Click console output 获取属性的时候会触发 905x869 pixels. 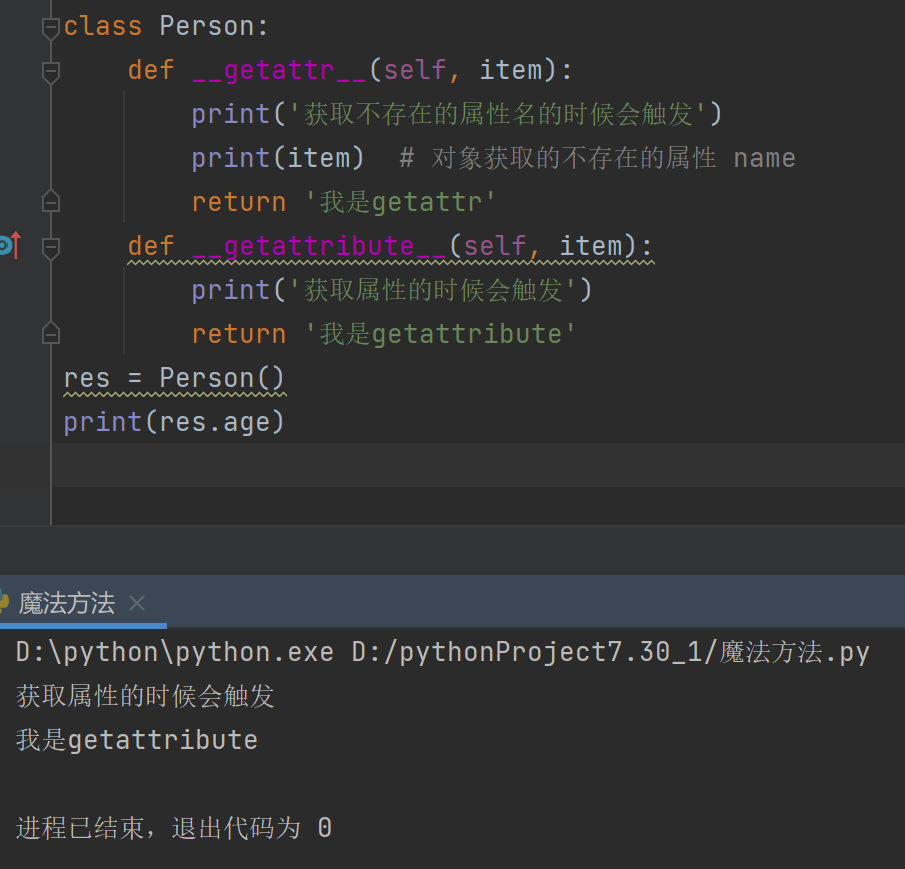tap(145, 696)
